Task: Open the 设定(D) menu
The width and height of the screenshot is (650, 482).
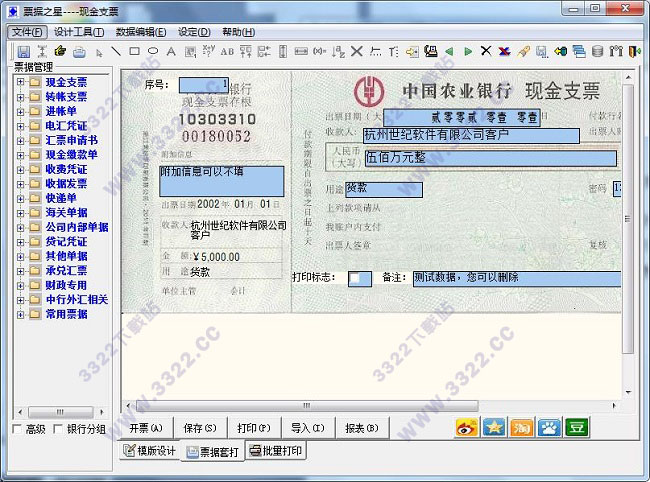Action: pyautogui.click(x=194, y=32)
